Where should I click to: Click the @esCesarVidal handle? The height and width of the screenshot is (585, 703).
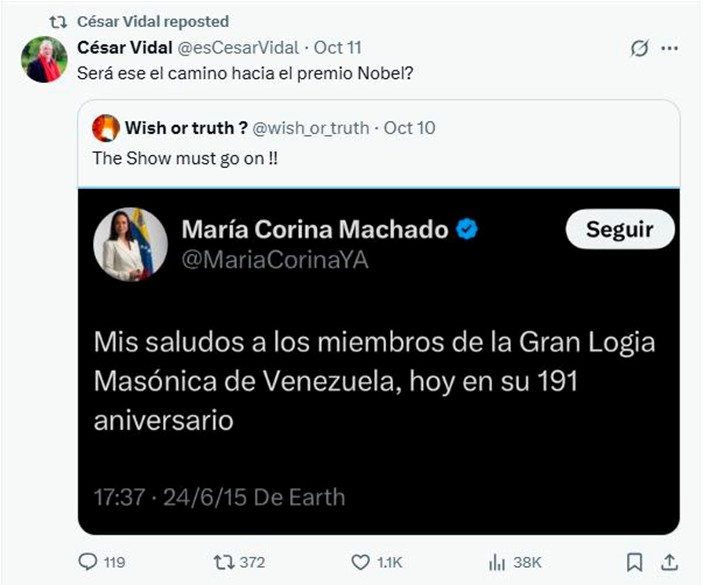[241, 47]
